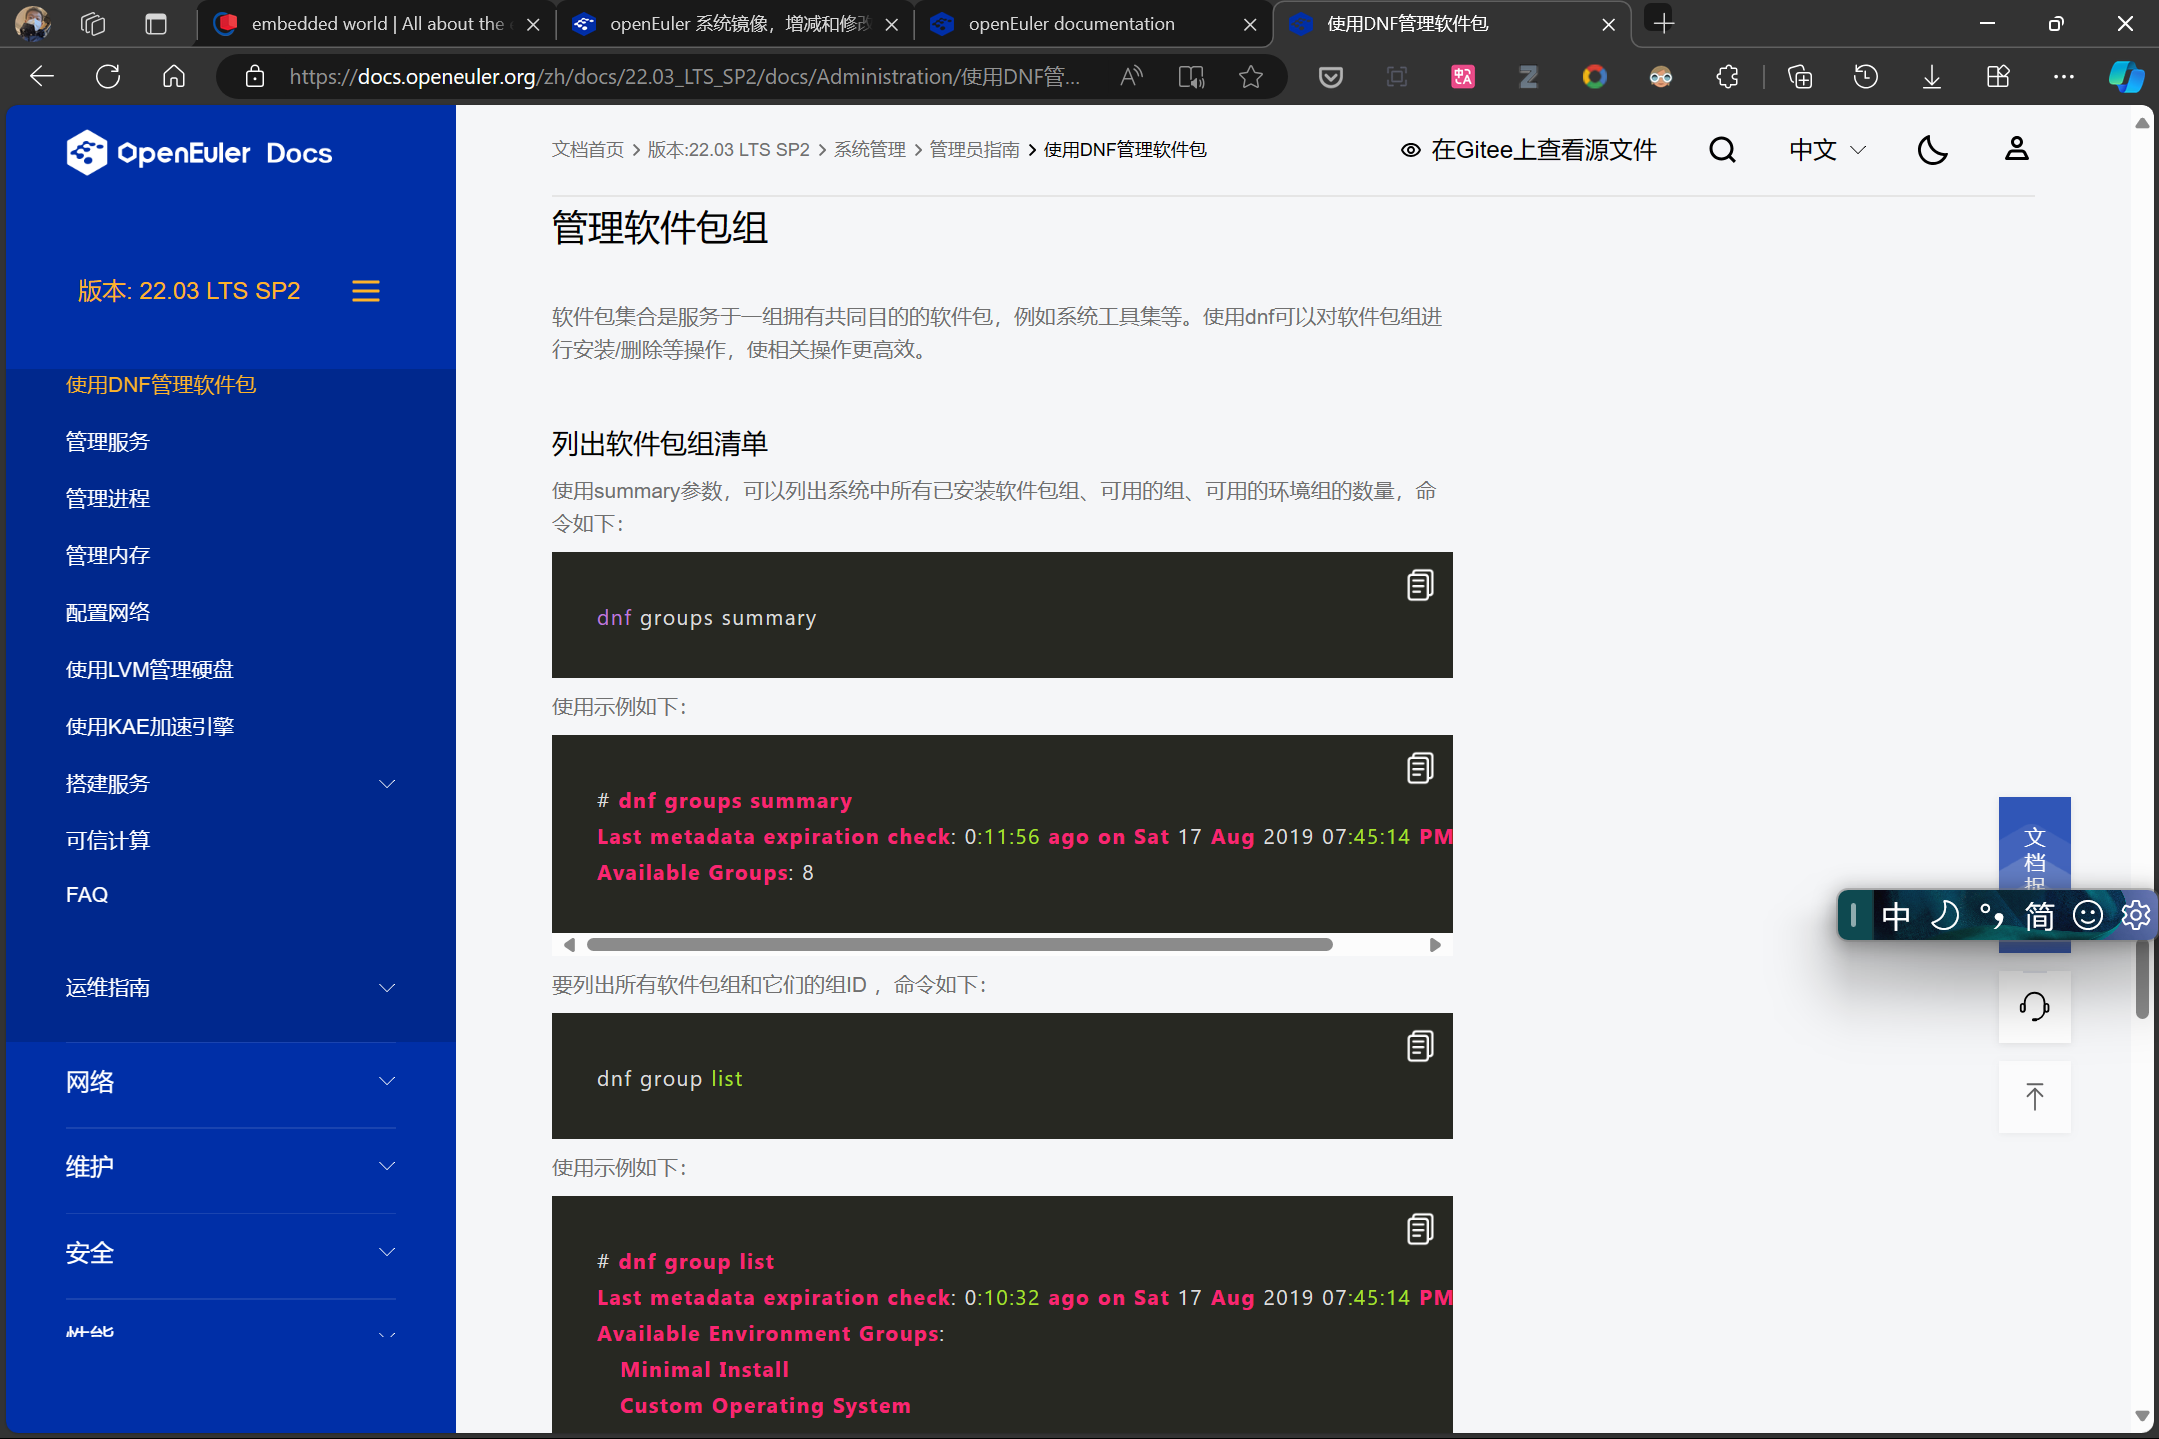Copy the 'dnf groups summary' command code
The height and width of the screenshot is (1439, 2159).
(x=1419, y=585)
